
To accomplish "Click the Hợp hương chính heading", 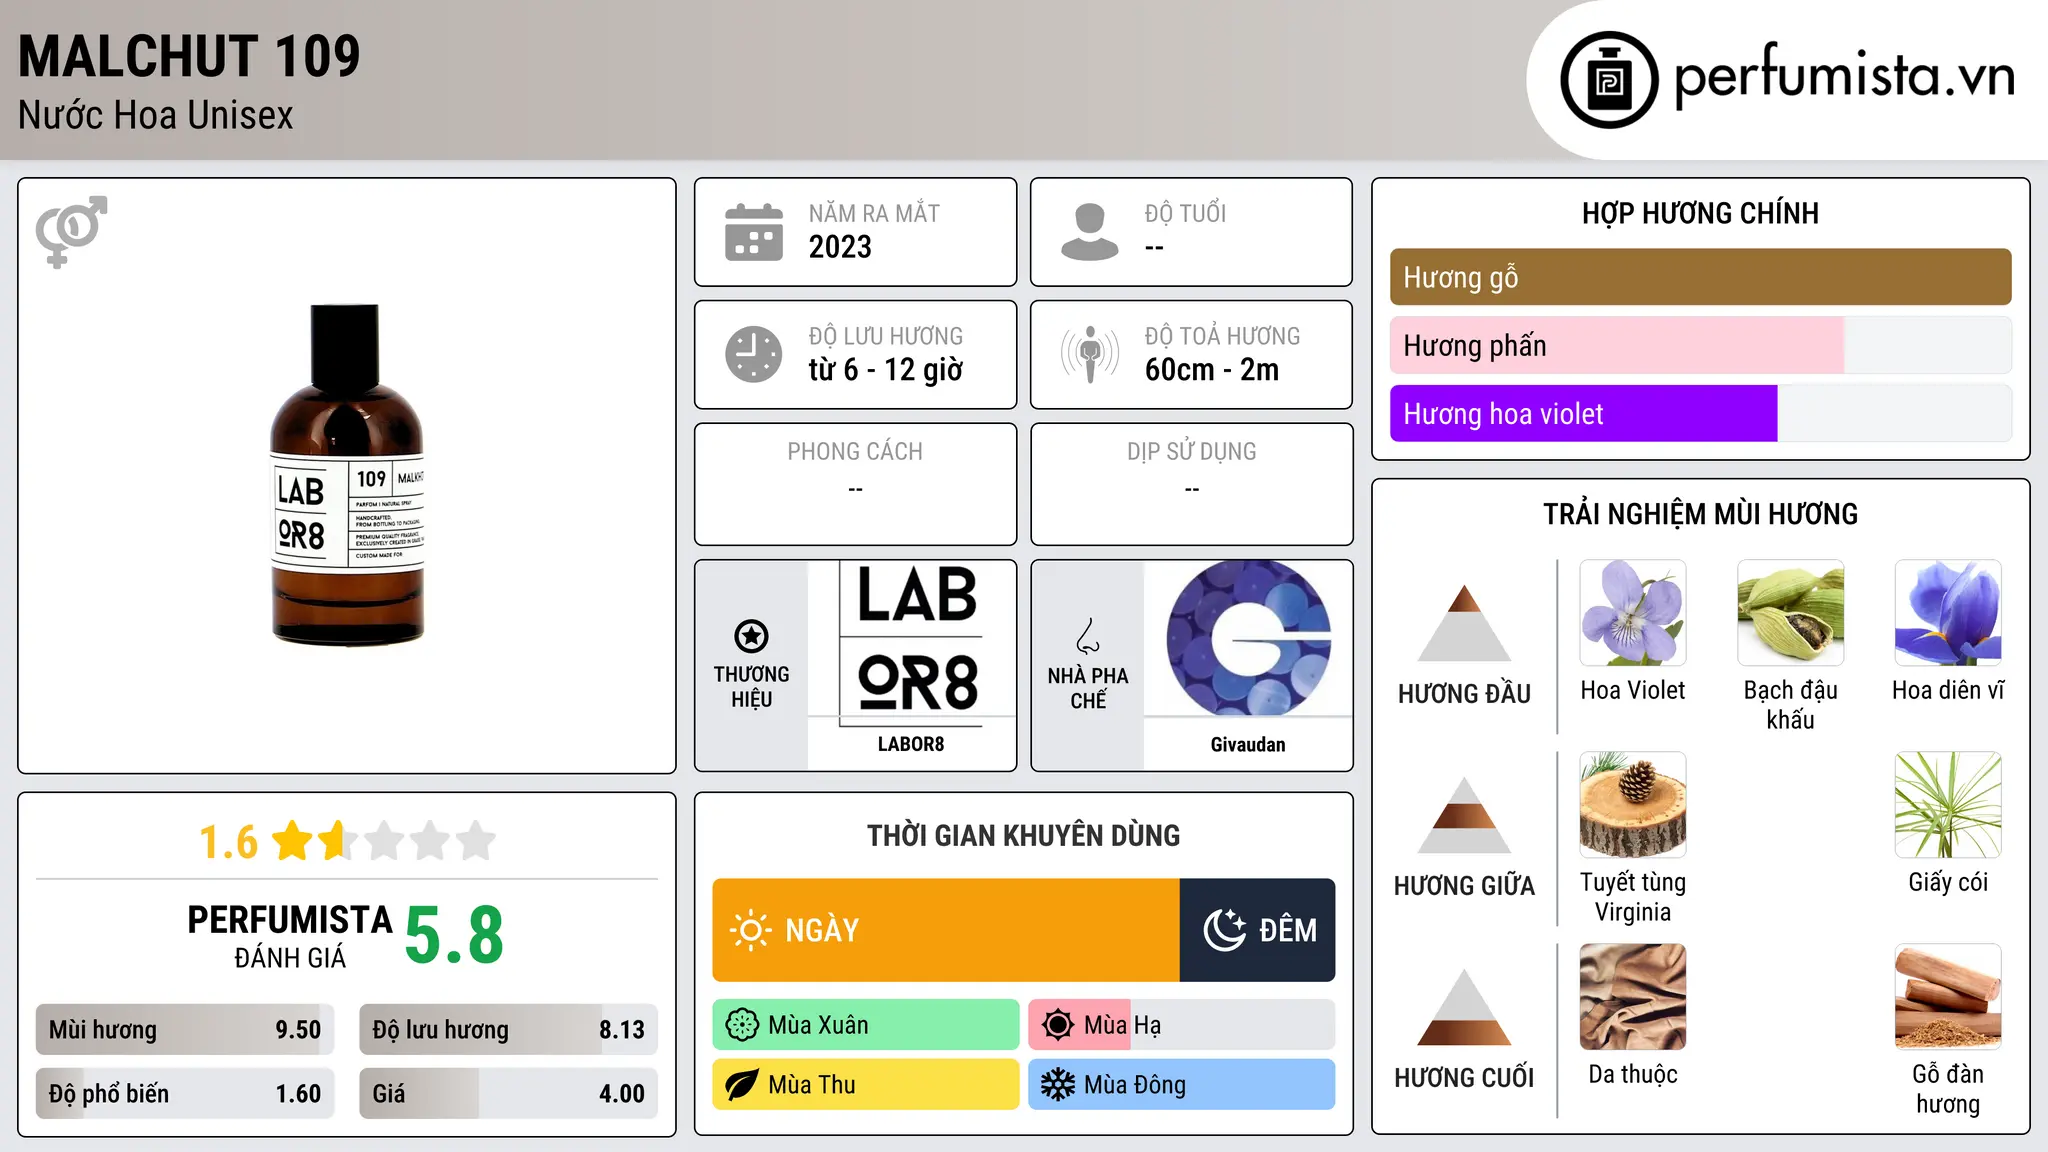I will 1700,213.
